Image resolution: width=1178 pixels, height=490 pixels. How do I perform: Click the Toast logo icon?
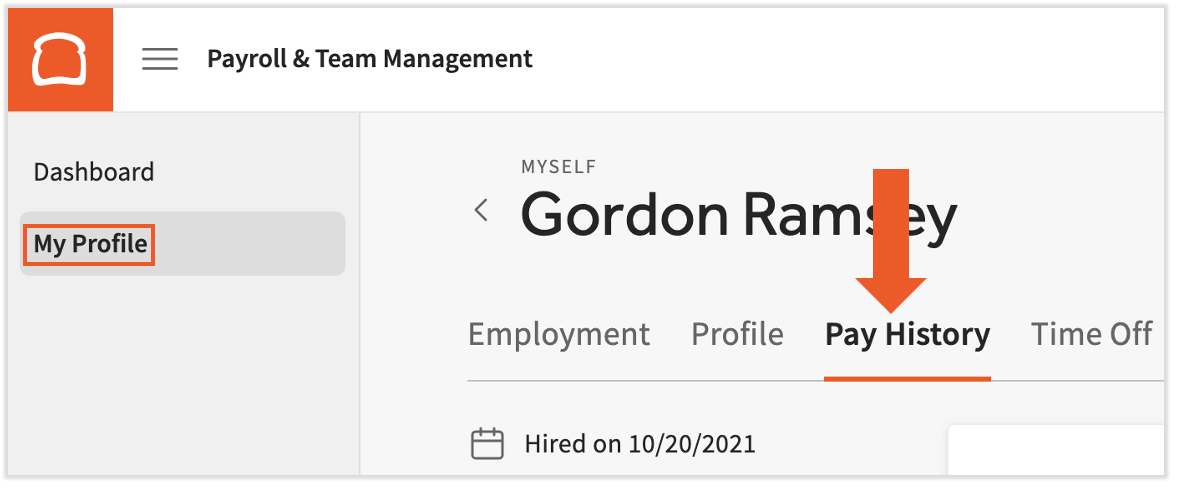click(60, 60)
